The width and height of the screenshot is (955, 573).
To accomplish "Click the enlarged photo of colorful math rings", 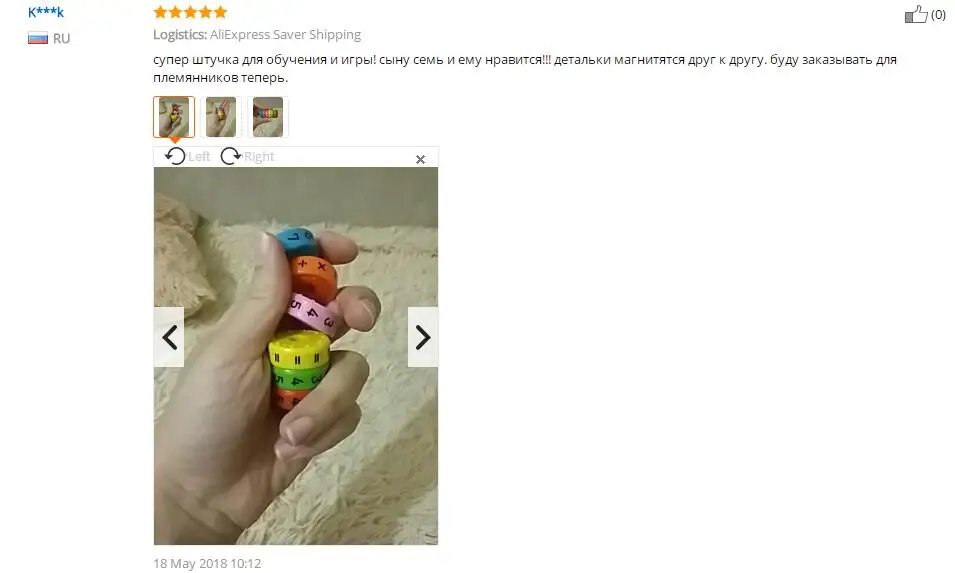I will (x=296, y=356).
